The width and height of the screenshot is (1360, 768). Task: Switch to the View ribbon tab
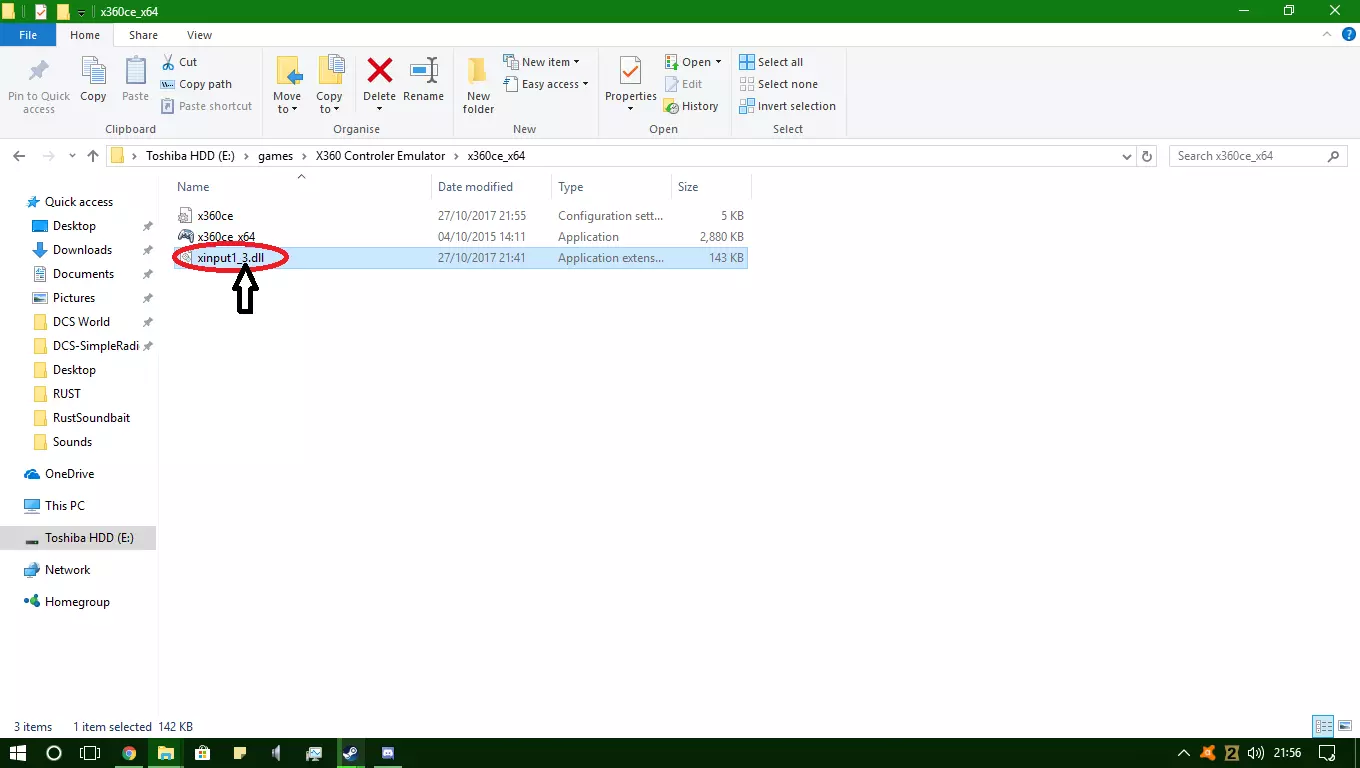199,35
